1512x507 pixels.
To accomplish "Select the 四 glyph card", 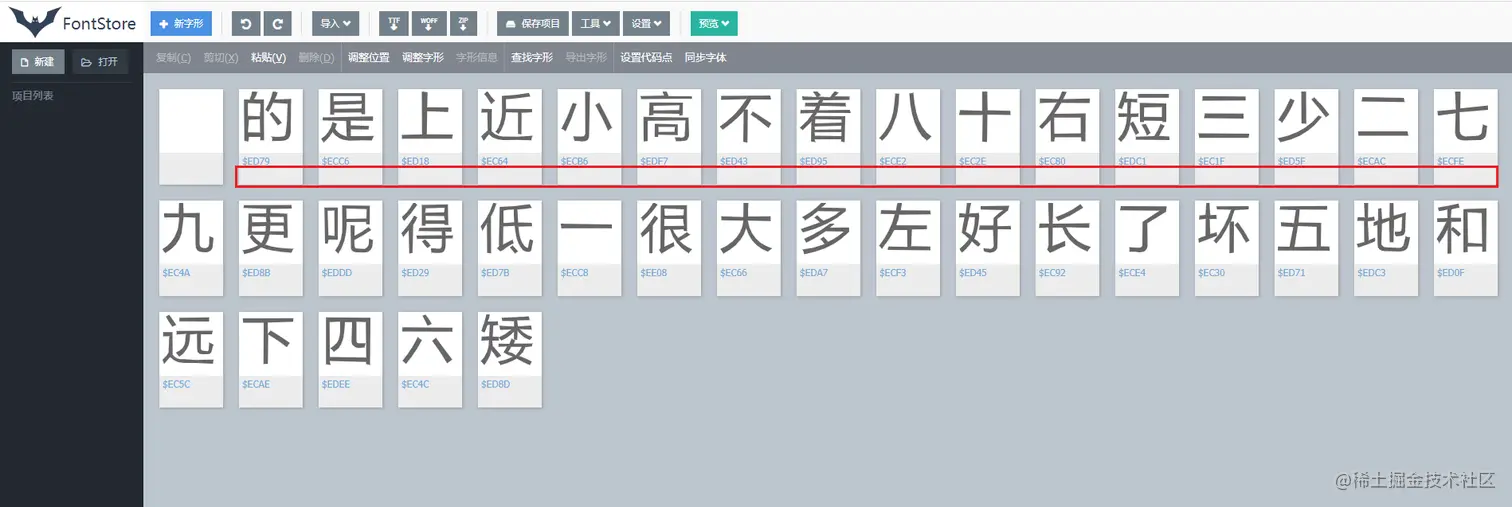I will coord(350,360).
